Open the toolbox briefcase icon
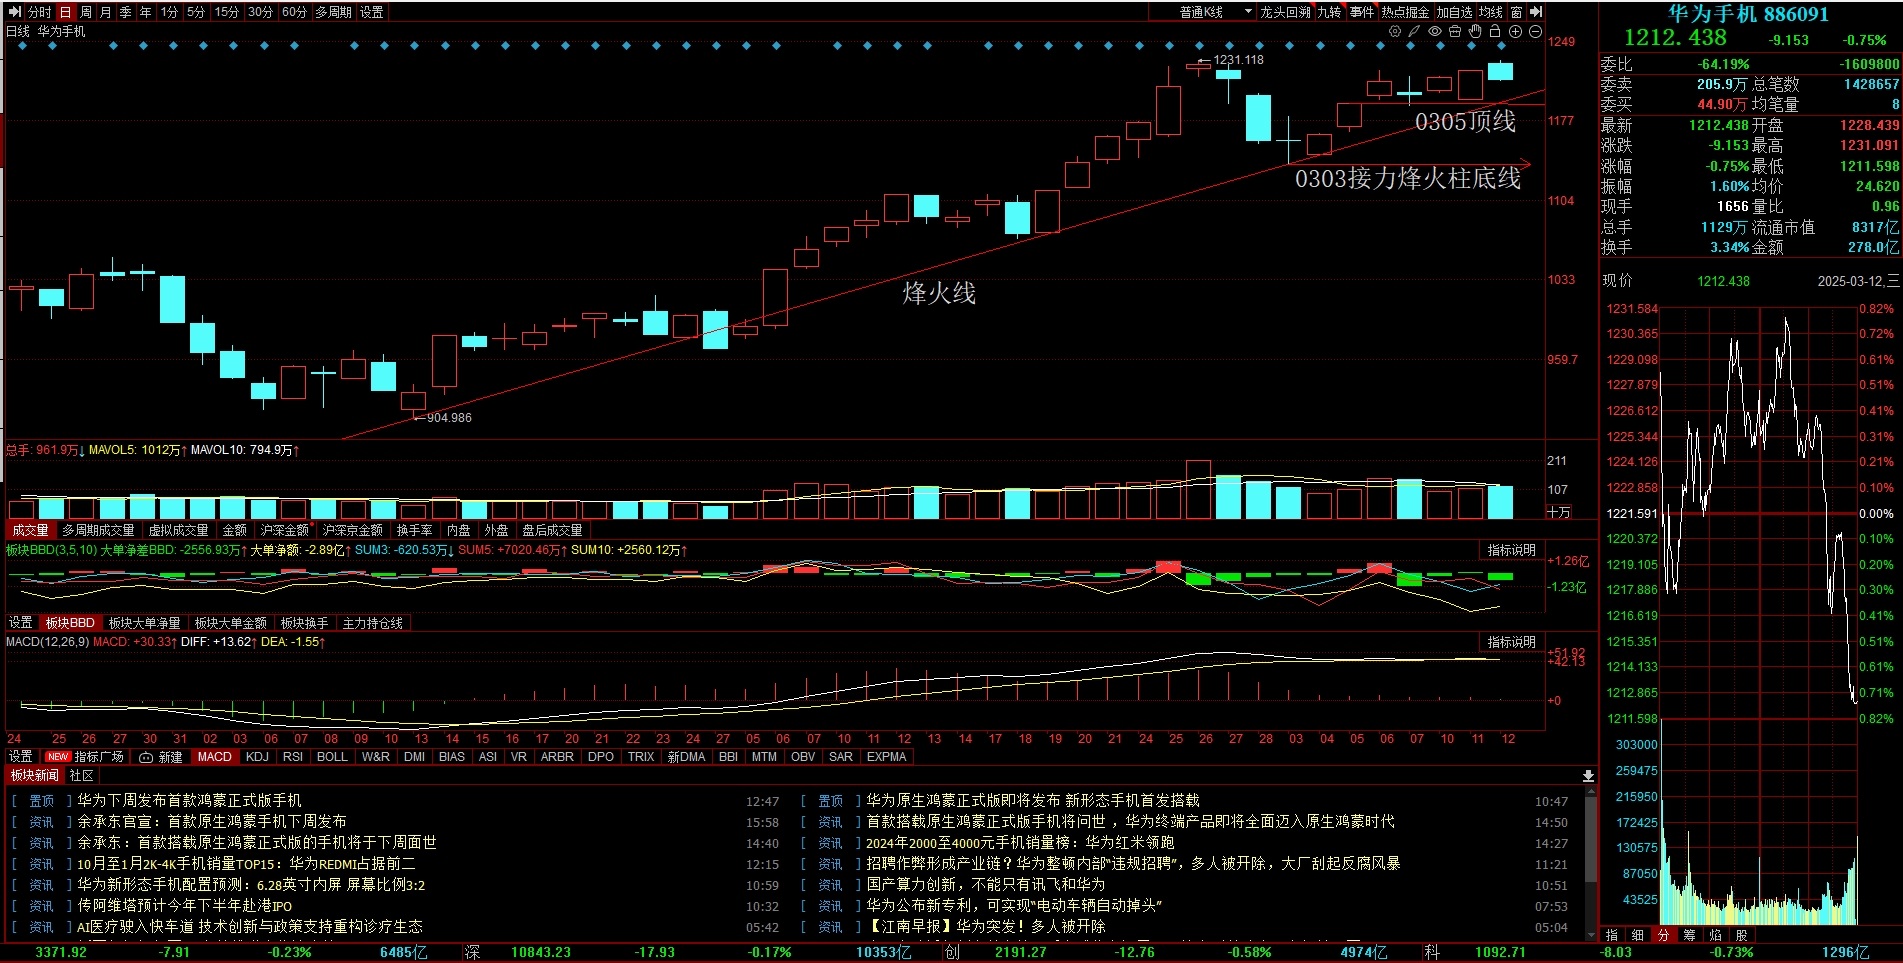The height and width of the screenshot is (963, 1903). (1455, 32)
